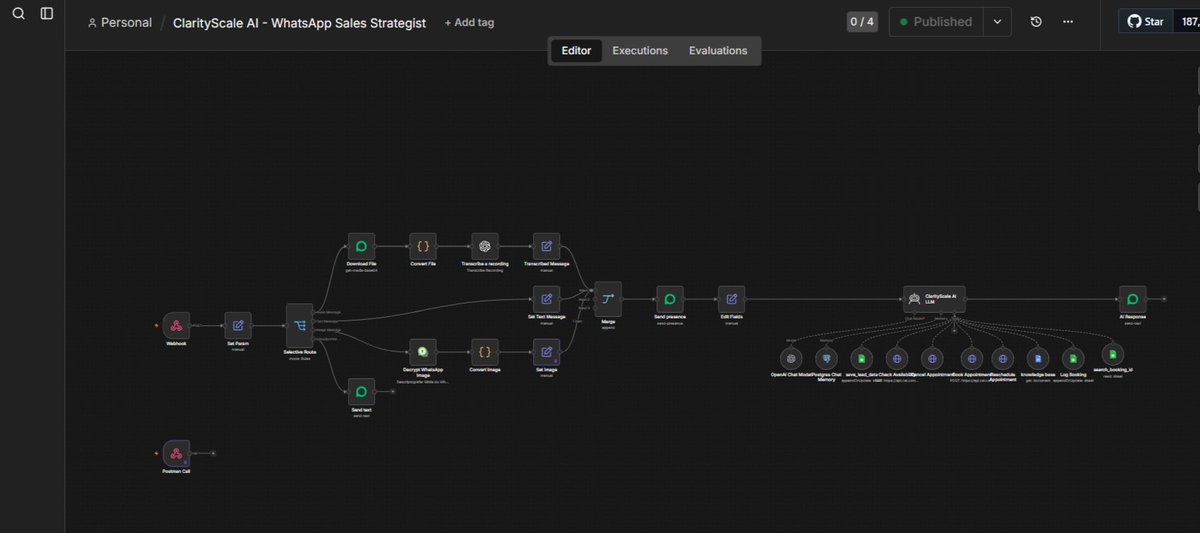Select the Decrypt WhatsApp Image node
The width and height of the screenshot is (1200, 533).
click(423, 352)
